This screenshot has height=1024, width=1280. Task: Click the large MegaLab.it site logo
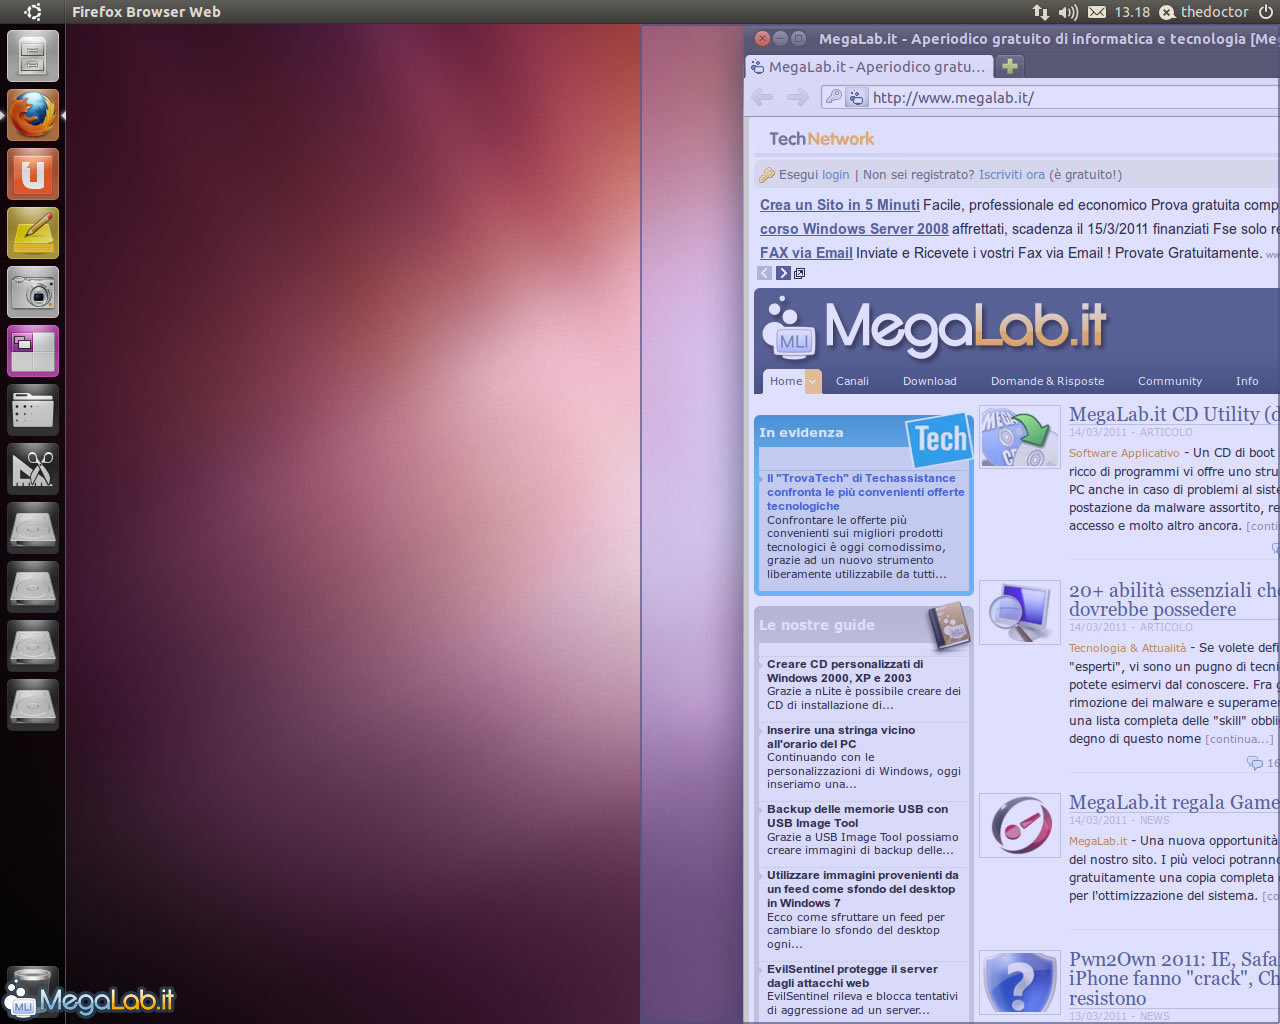pos(935,328)
